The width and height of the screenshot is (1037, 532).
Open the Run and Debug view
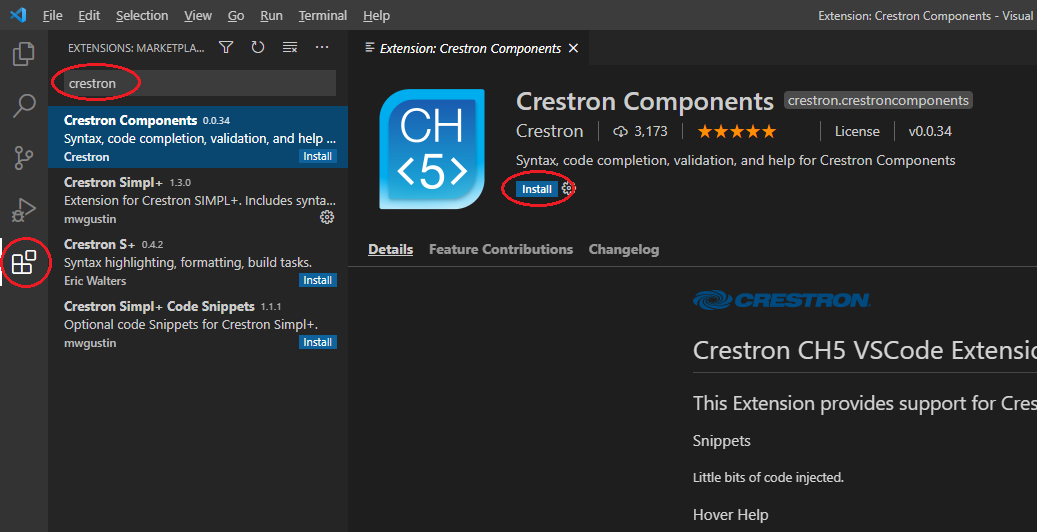coord(24,210)
